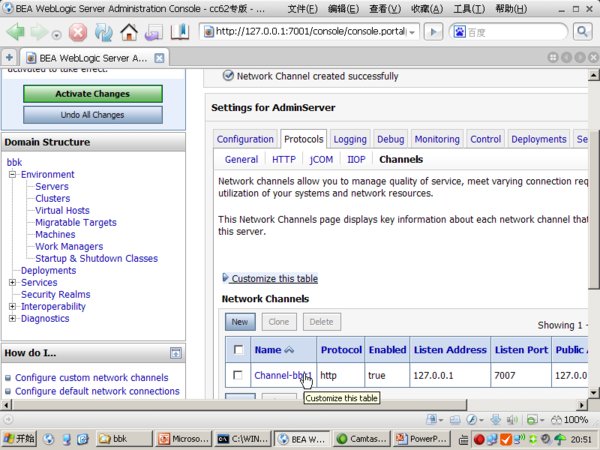This screenshot has height=450, width=600.
Task: Open Configure default network connections help link
Action: tap(97, 391)
